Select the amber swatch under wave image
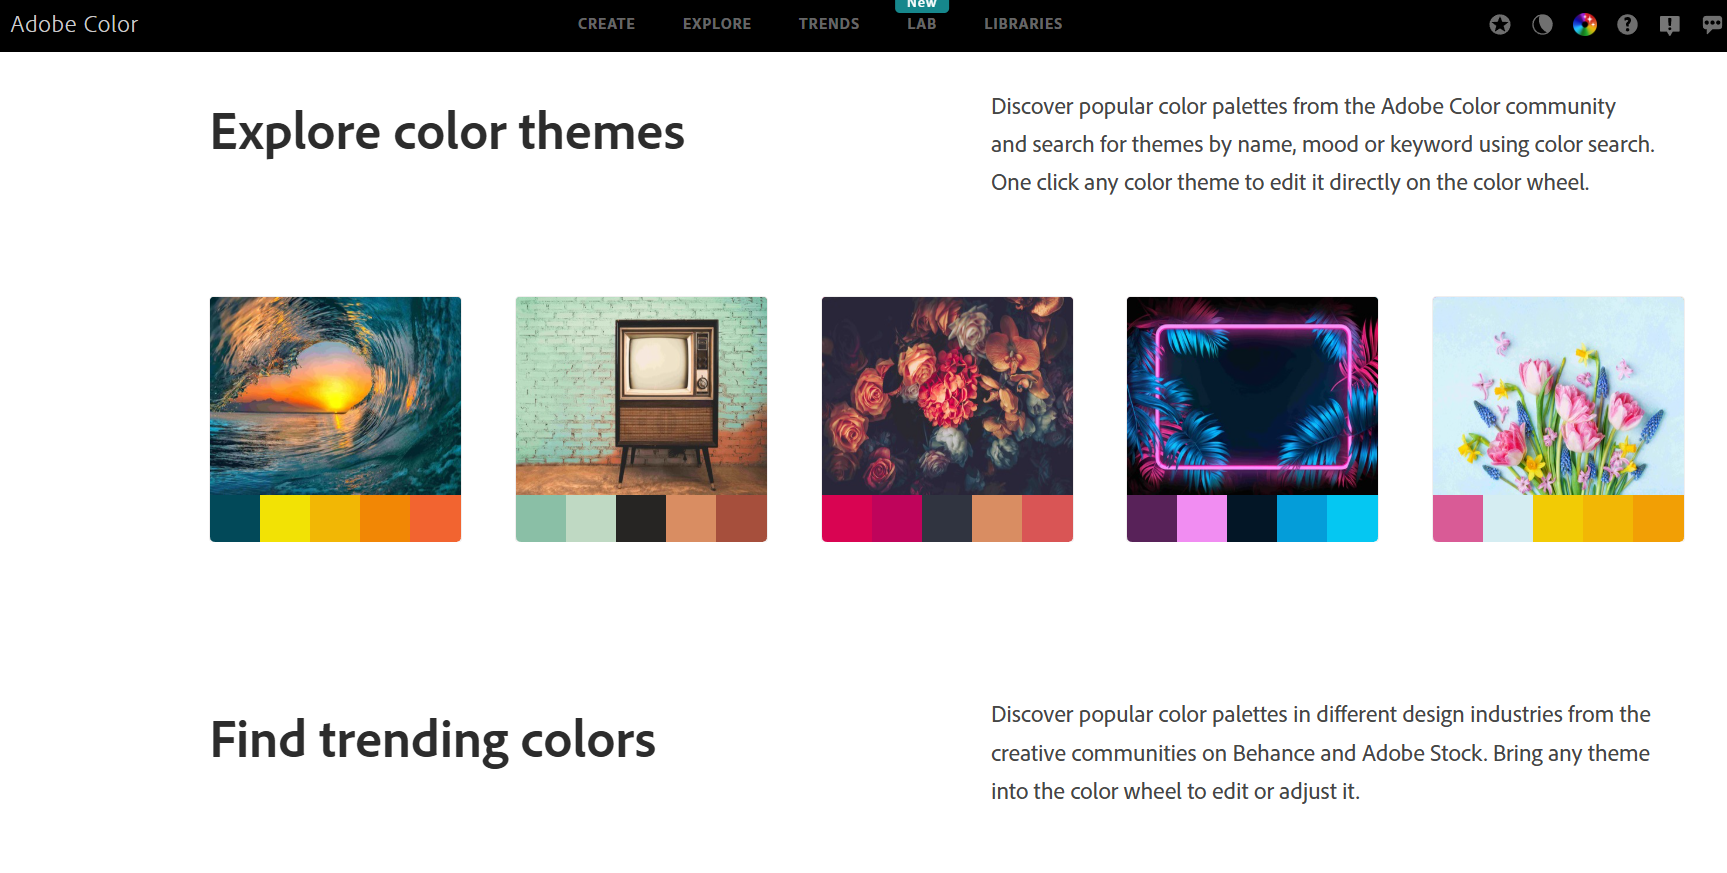 335,518
